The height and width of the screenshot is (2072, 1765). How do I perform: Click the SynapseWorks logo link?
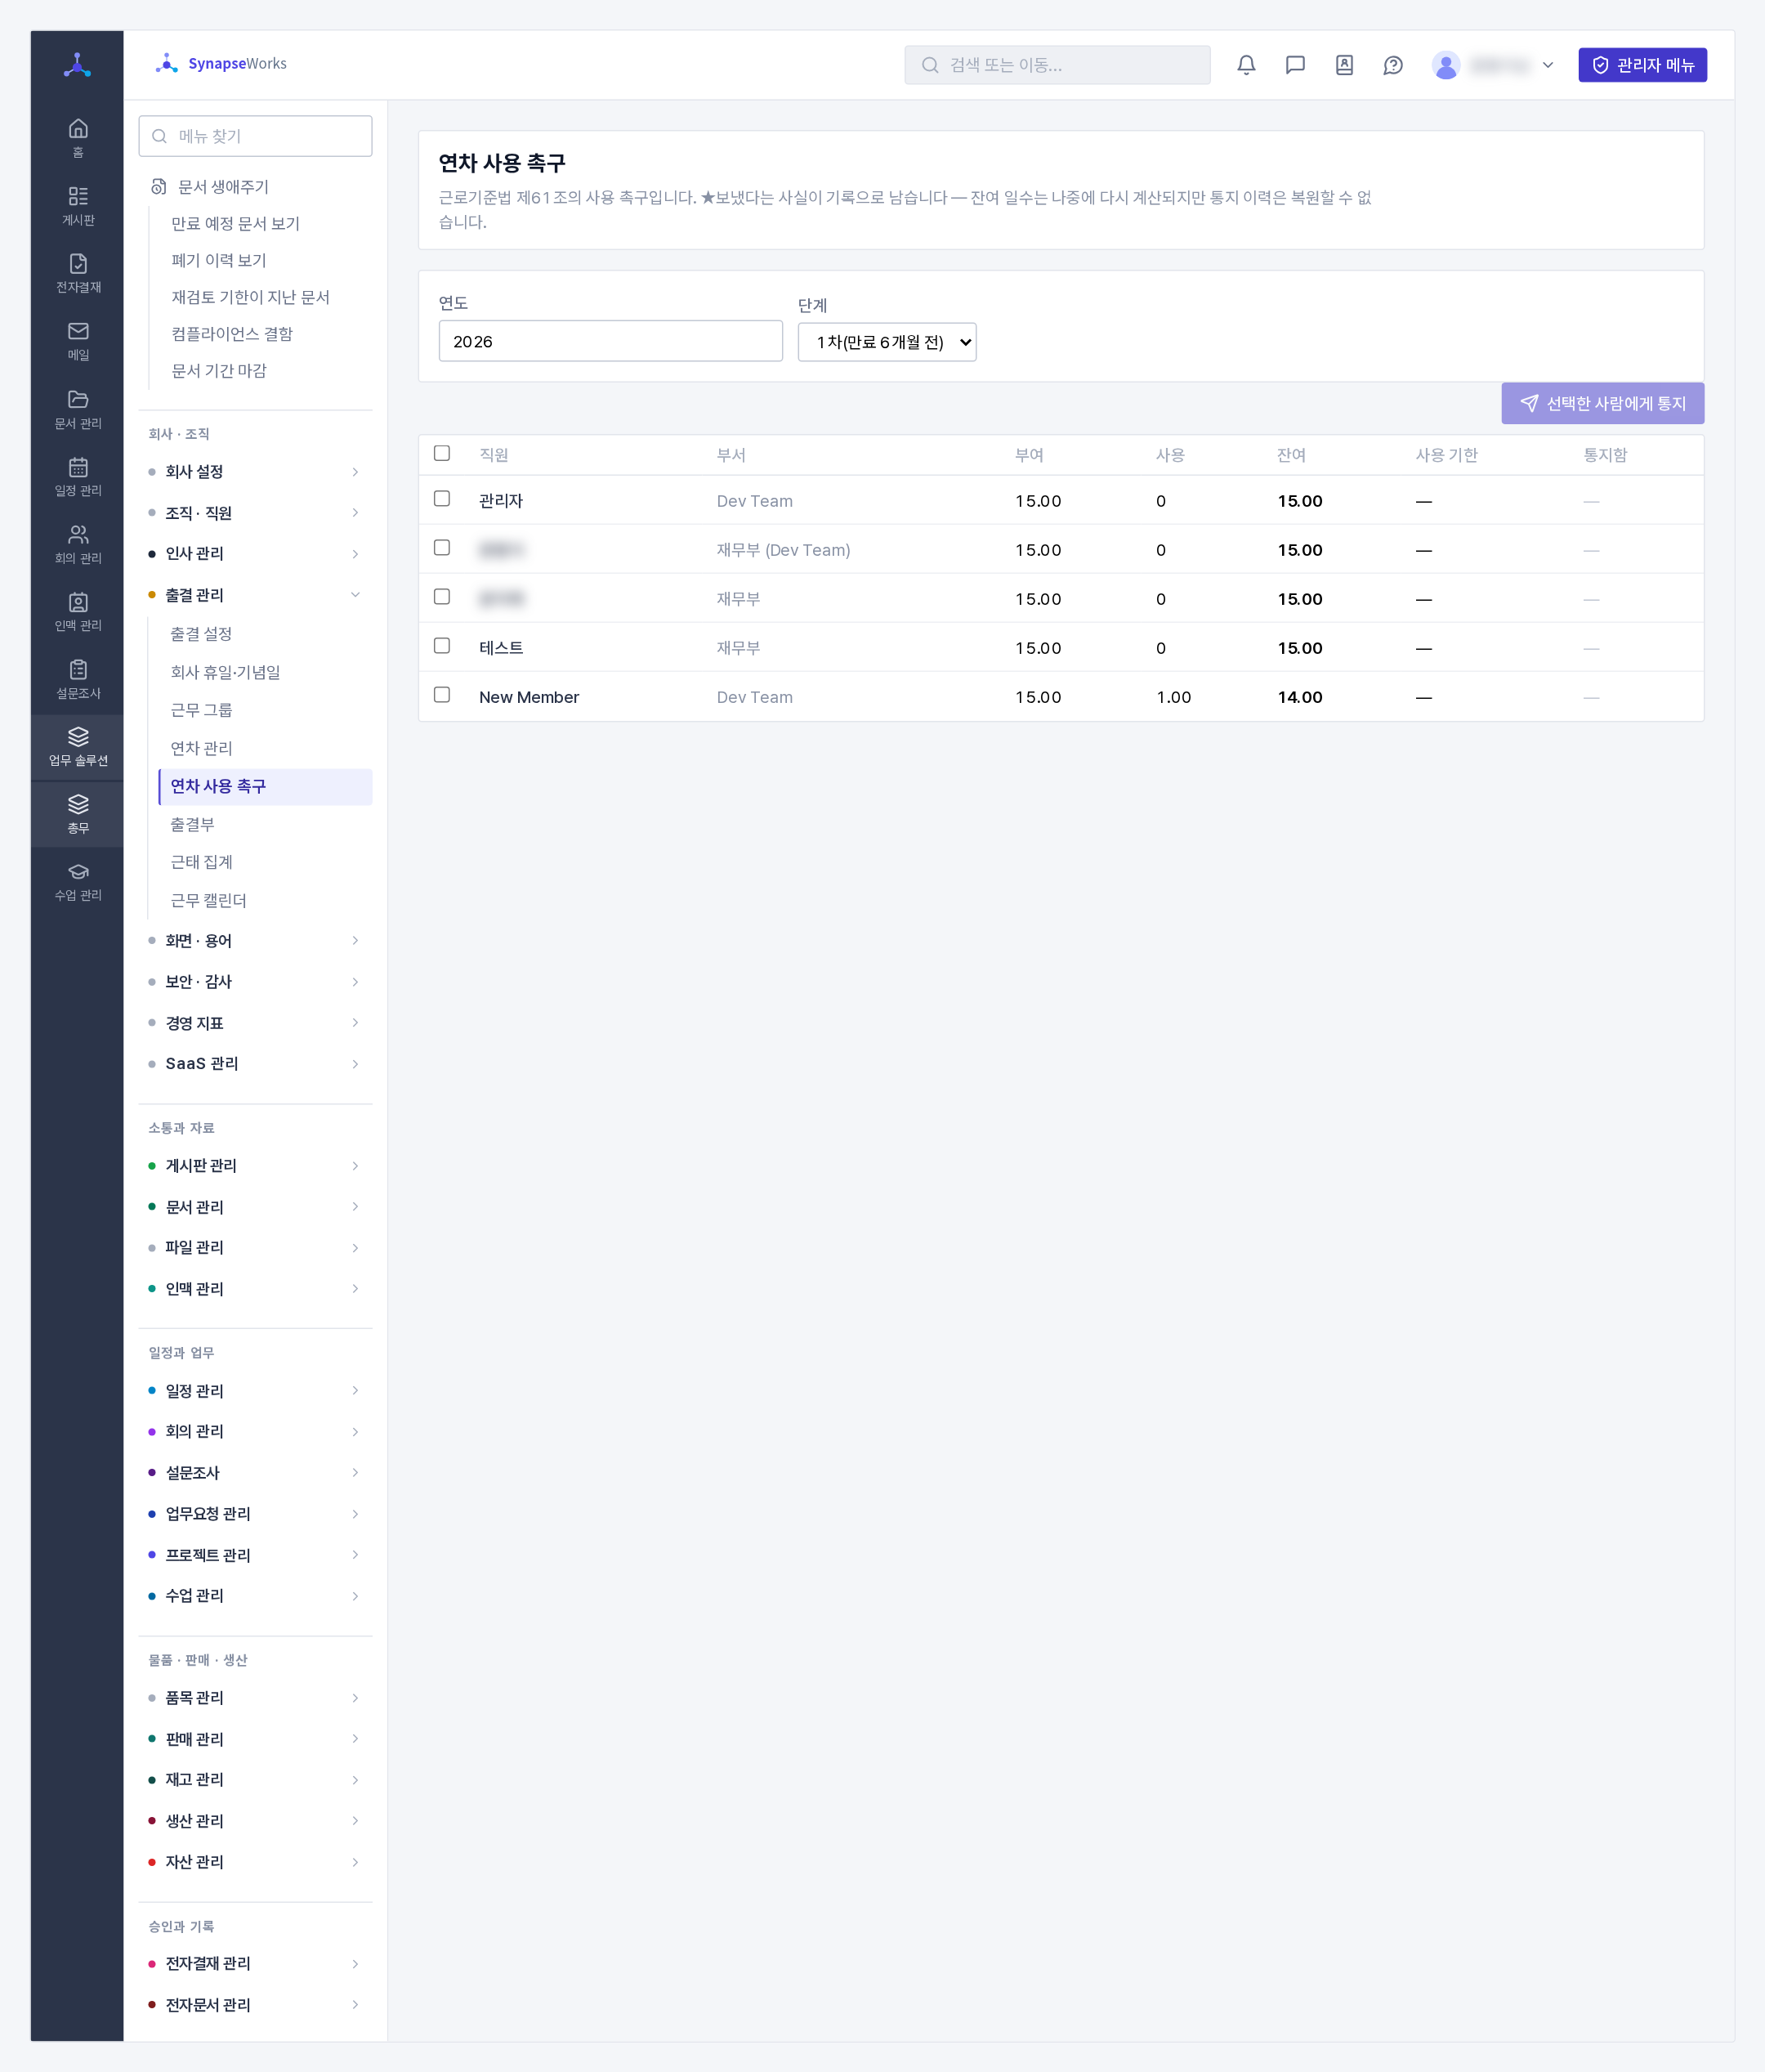(222, 64)
